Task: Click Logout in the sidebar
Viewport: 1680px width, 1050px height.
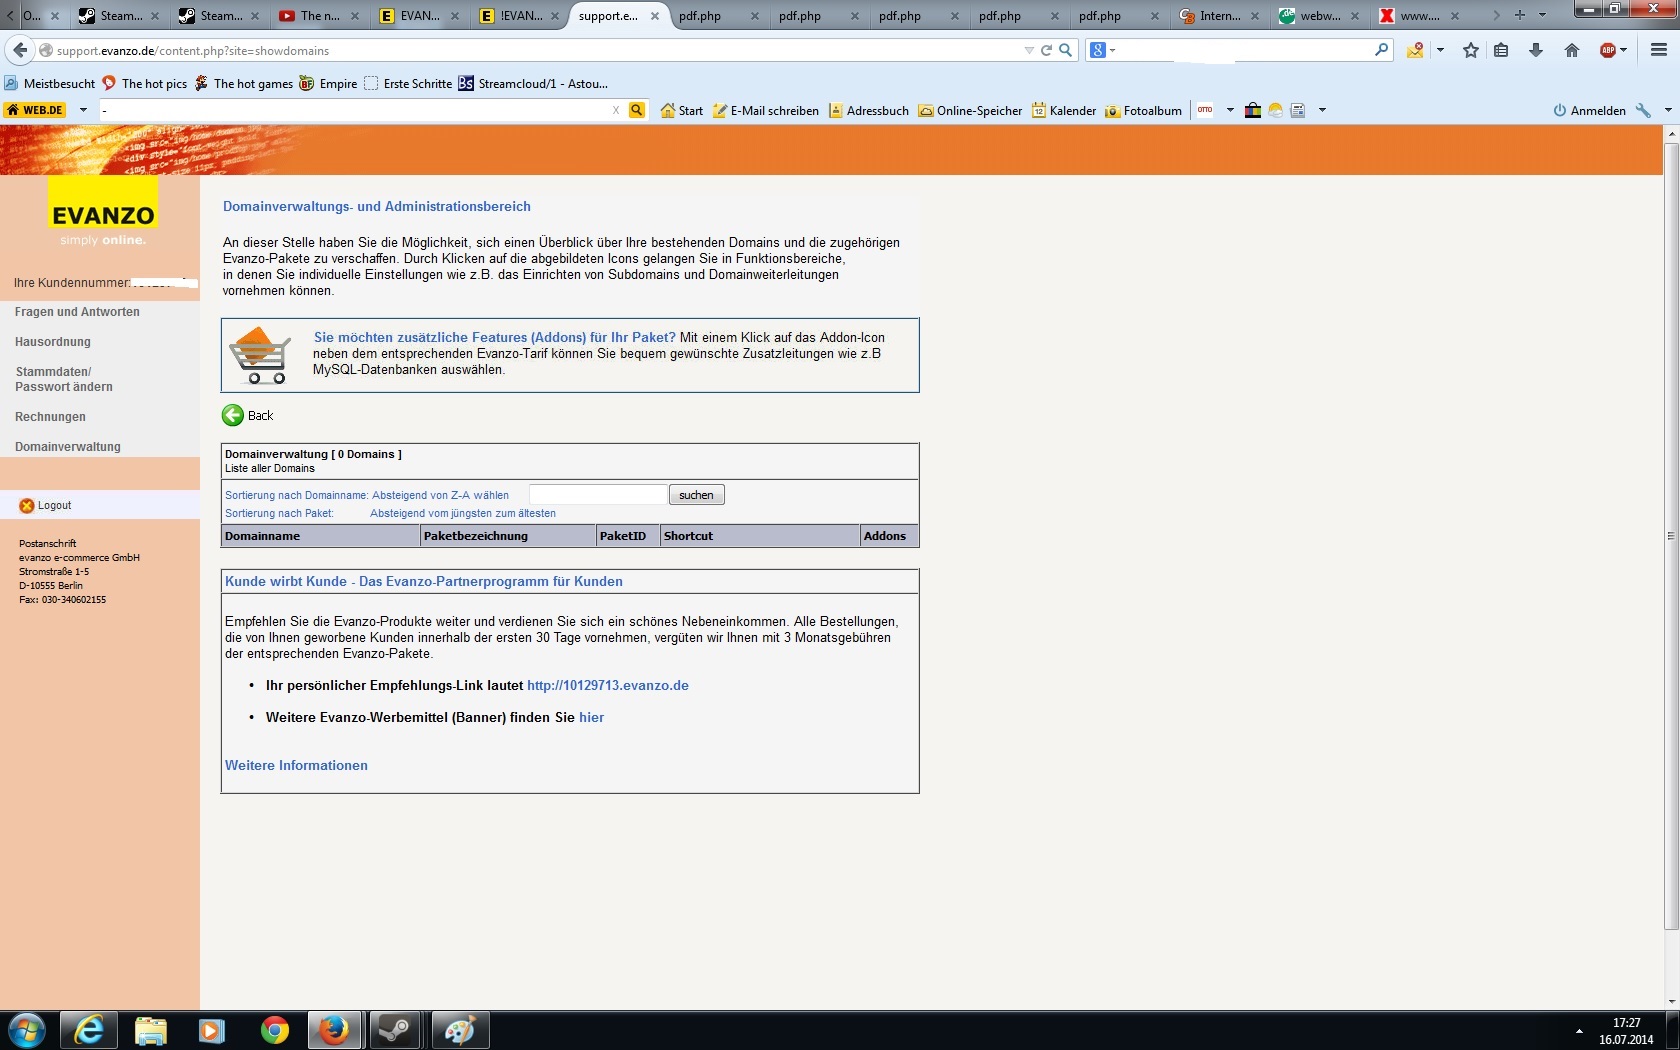Action: pos(46,506)
